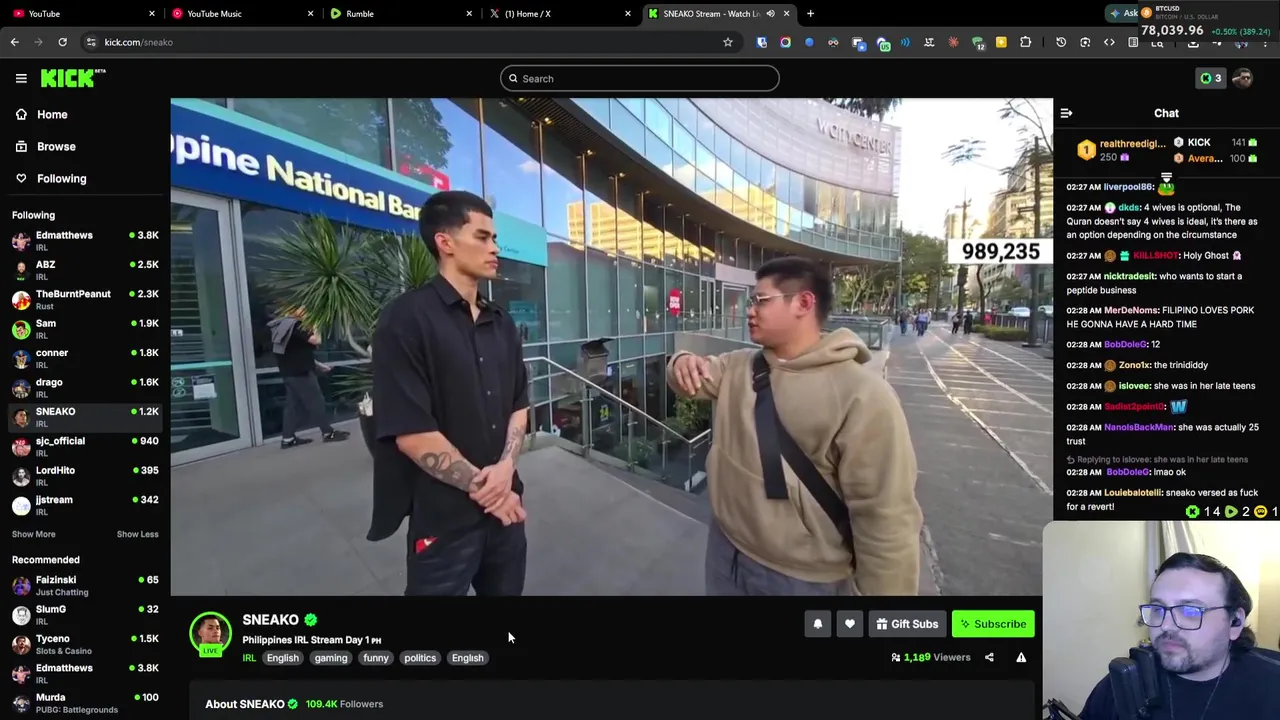The image size is (1280, 720).
Task: Click SNEAKO streamer avatar with LIVE badge
Action: [x=210, y=634]
